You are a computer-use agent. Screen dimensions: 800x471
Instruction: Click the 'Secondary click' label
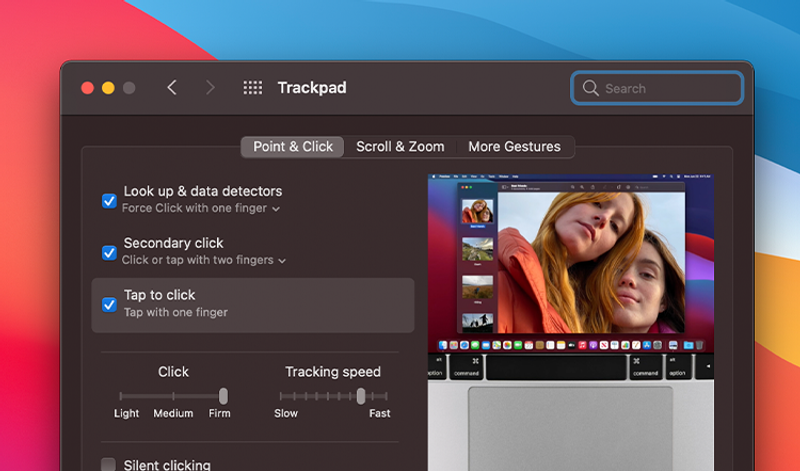[173, 243]
